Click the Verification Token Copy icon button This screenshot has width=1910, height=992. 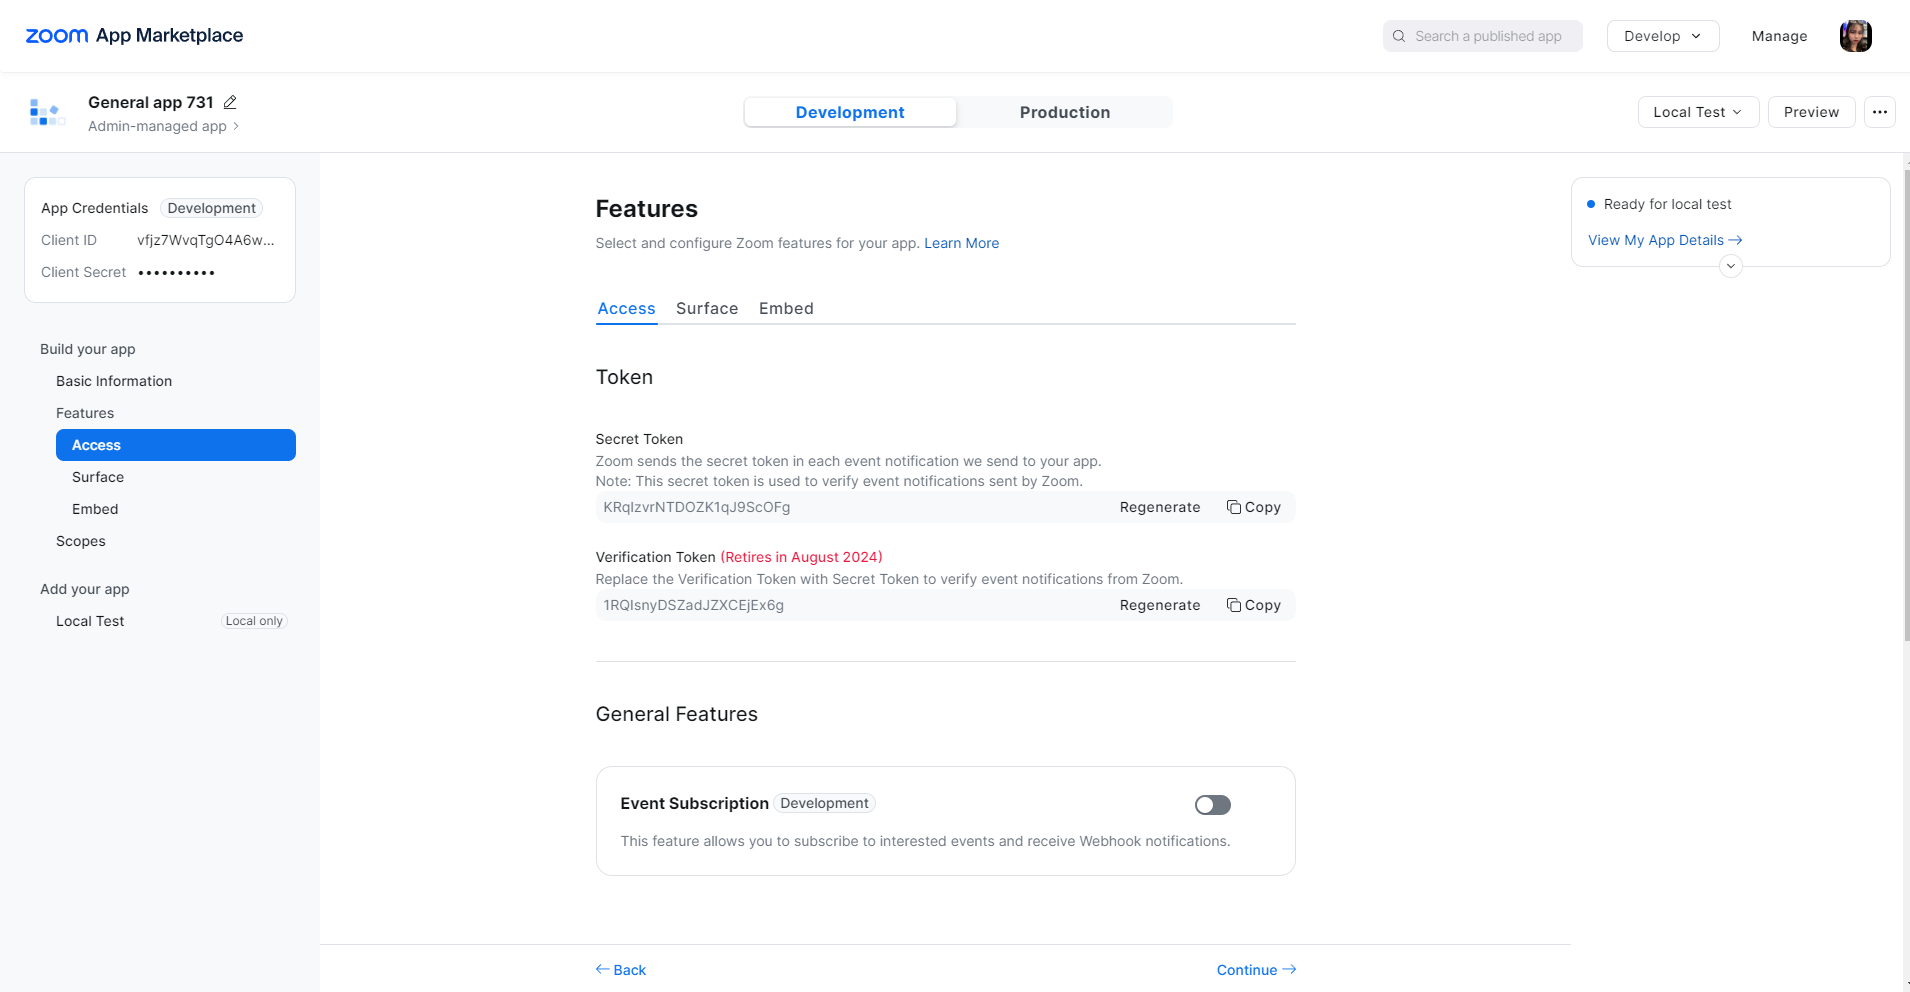coord(1254,605)
